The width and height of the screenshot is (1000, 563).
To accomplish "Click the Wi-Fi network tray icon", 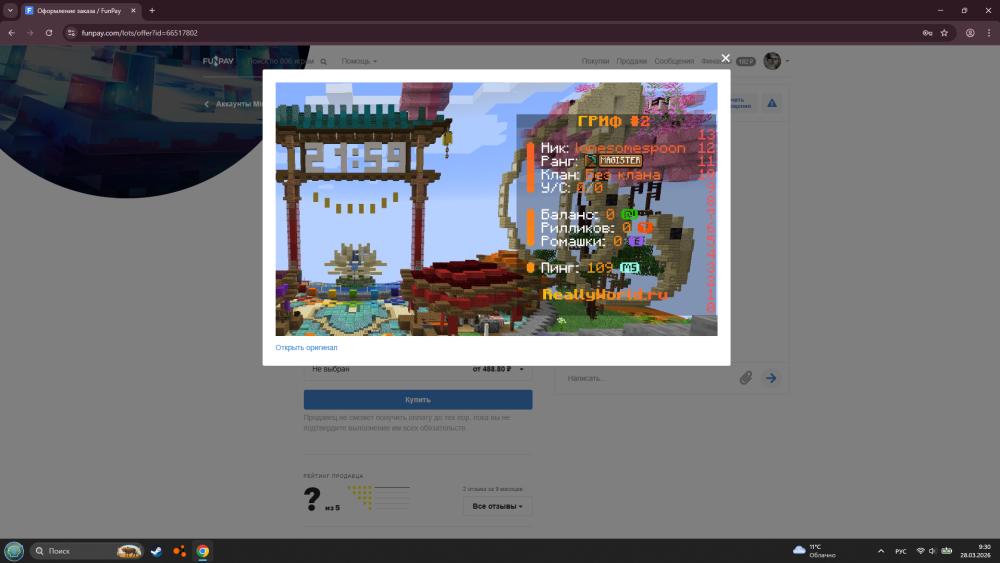I will tap(920, 551).
